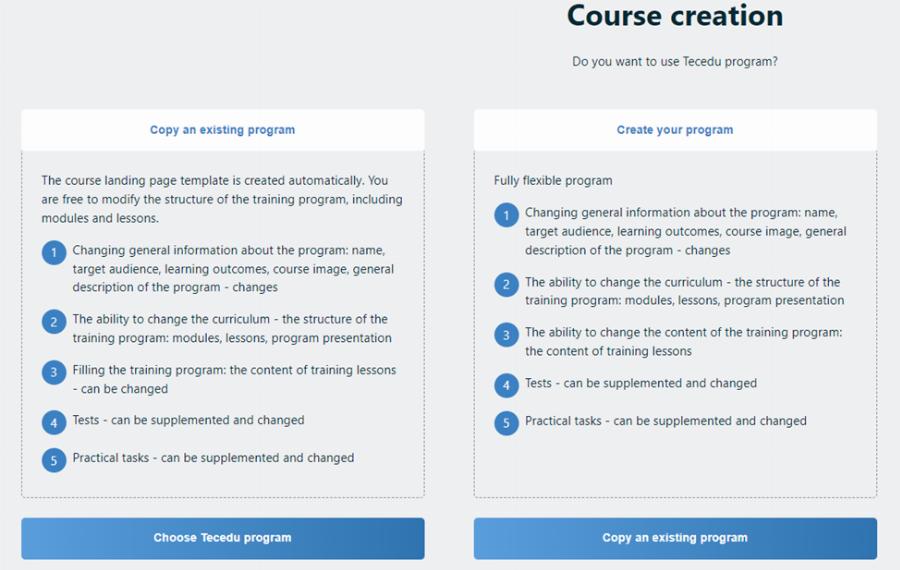Image resolution: width=900 pixels, height=570 pixels.
Task: Click the "Fully flexible program" text
Action: tap(553, 181)
